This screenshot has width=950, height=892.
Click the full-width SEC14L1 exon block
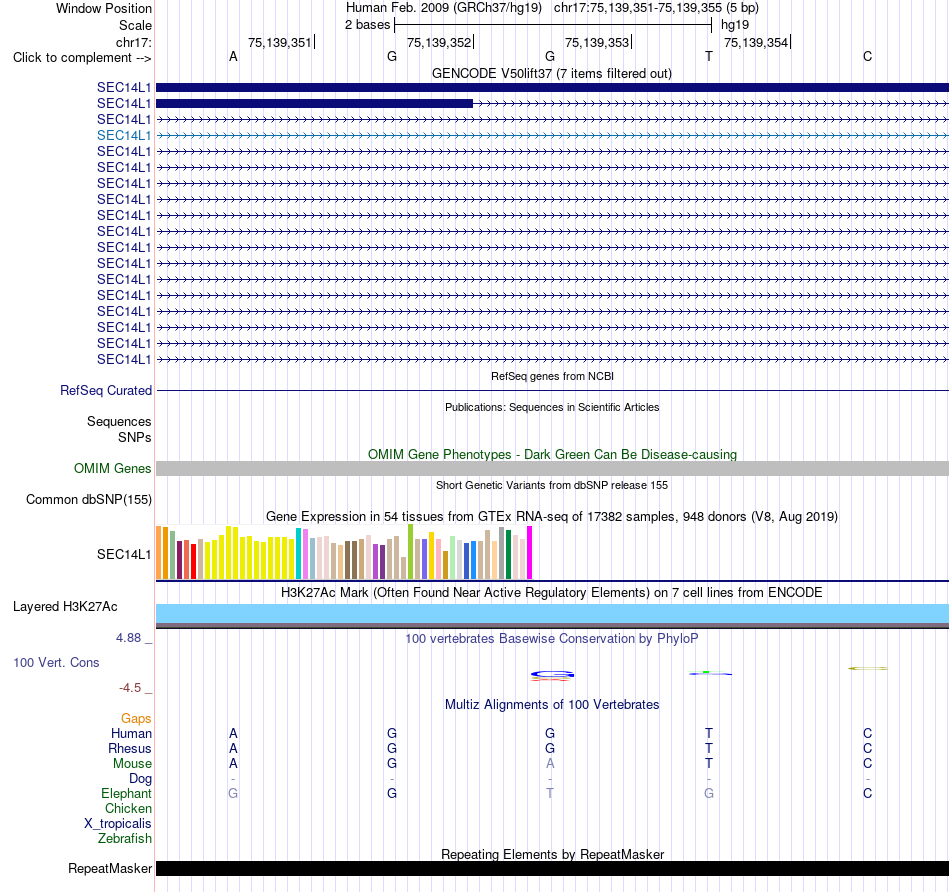tap(553, 87)
